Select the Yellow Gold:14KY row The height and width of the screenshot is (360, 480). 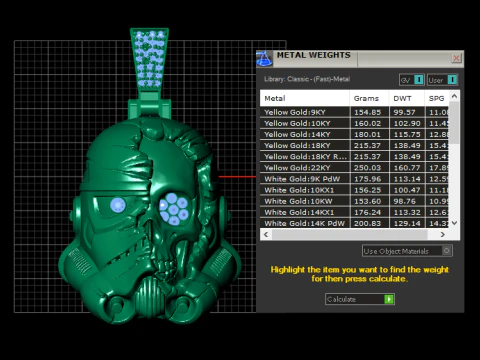tap(354, 134)
